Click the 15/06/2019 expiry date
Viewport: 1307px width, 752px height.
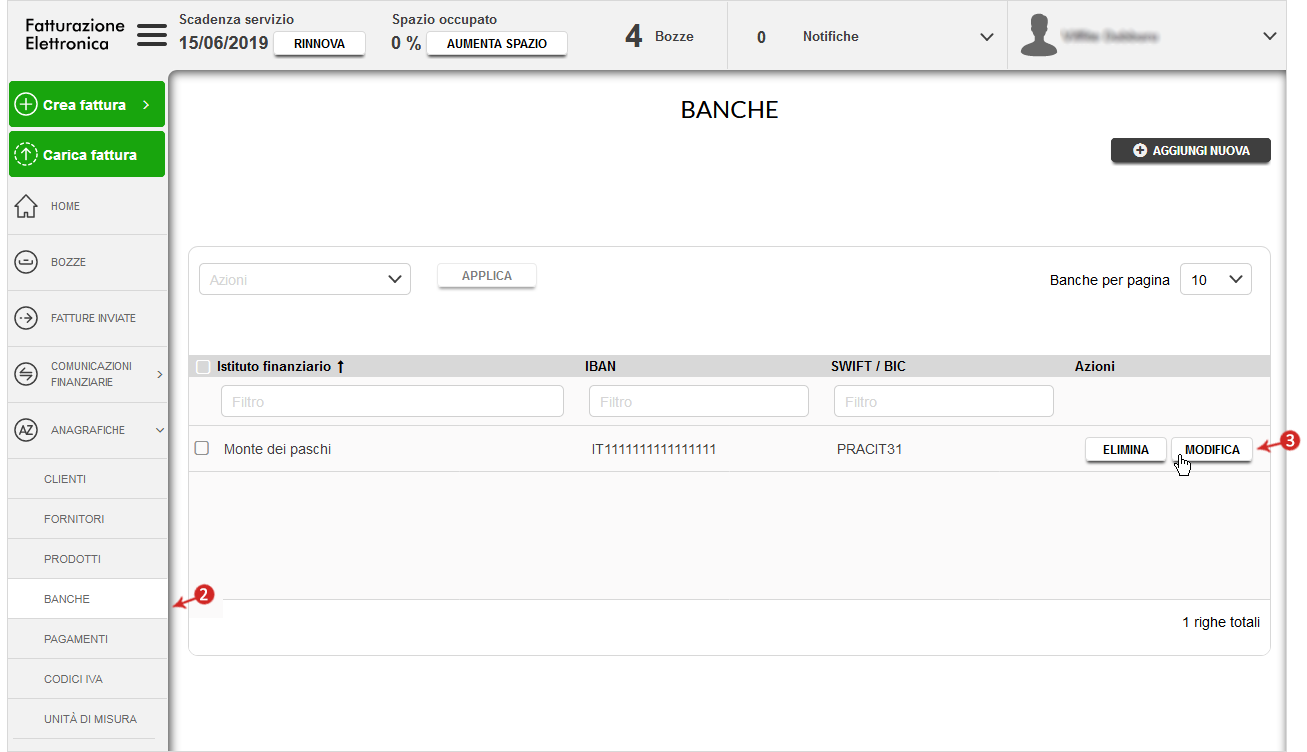[x=223, y=43]
